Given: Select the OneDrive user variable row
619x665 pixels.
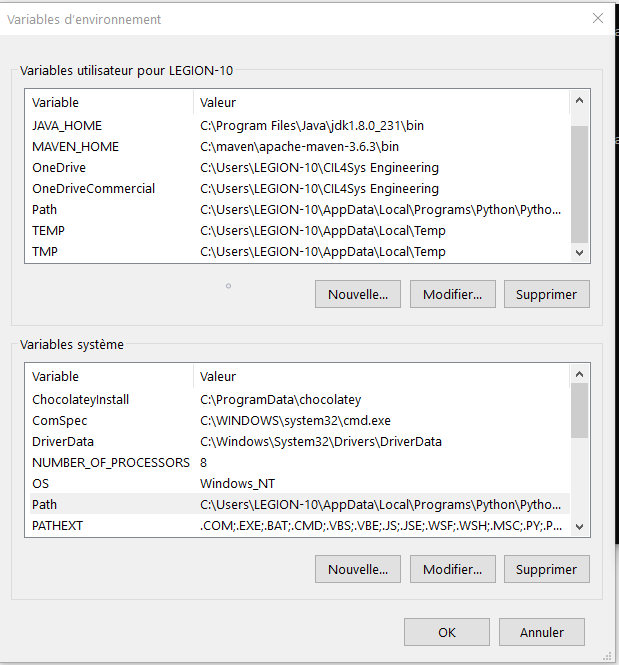Looking at the screenshot, I should (x=299, y=168).
